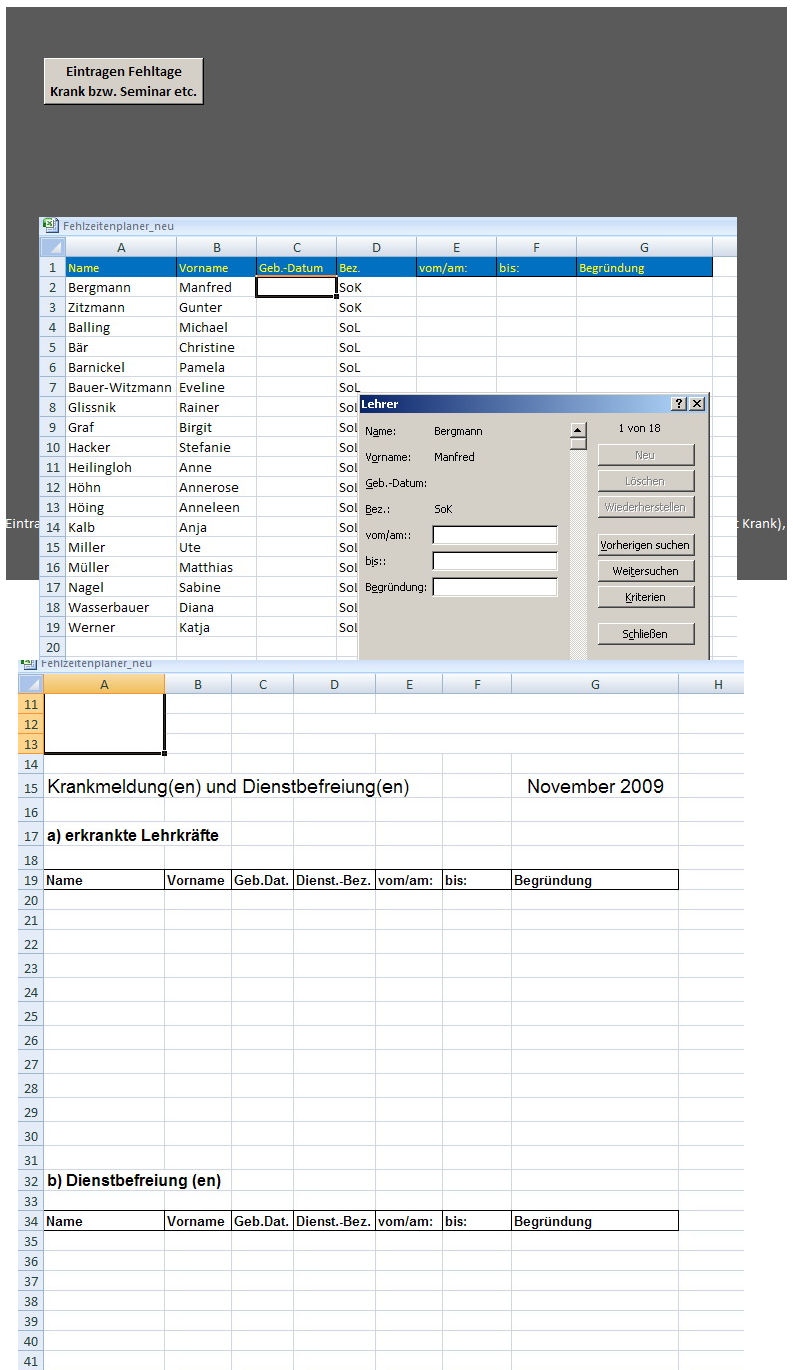This screenshot has width=793, height=1370.
Task: Select the cell with first name Matthias
Action: click(x=216, y=567)
